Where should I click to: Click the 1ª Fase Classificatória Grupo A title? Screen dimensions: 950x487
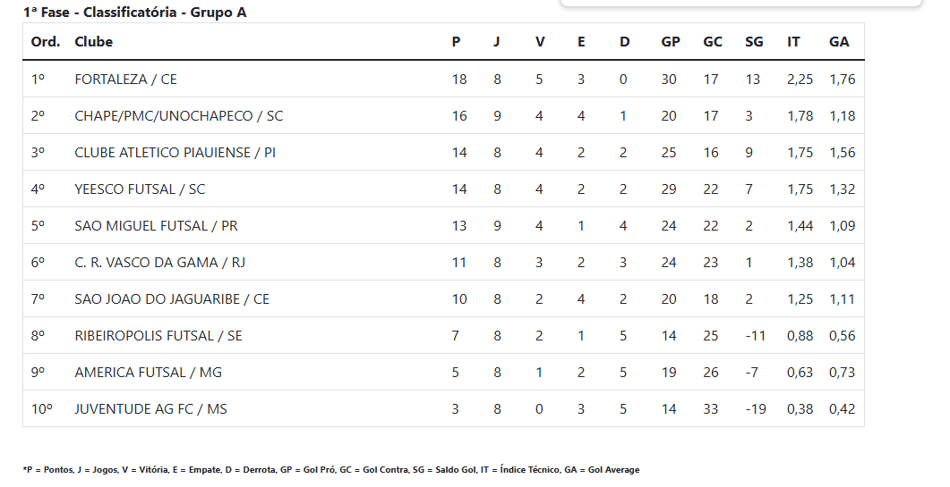[135, 12]
